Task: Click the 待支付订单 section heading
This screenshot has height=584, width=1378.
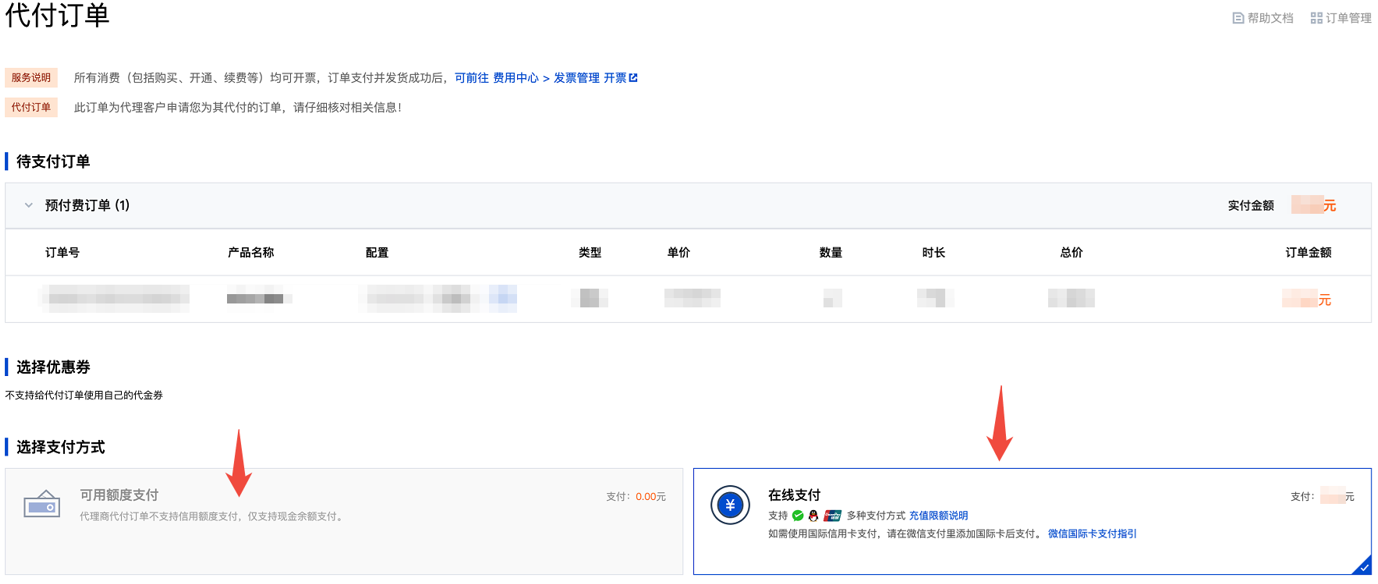Action: [x=53, y=161]
